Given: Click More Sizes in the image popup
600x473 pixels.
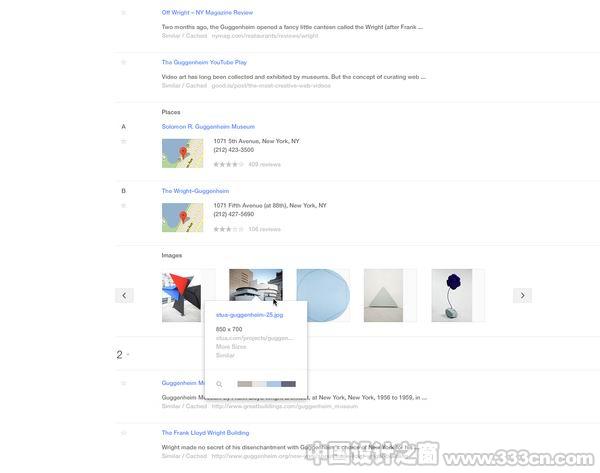Looking at the screenshot, I should 231,346.
